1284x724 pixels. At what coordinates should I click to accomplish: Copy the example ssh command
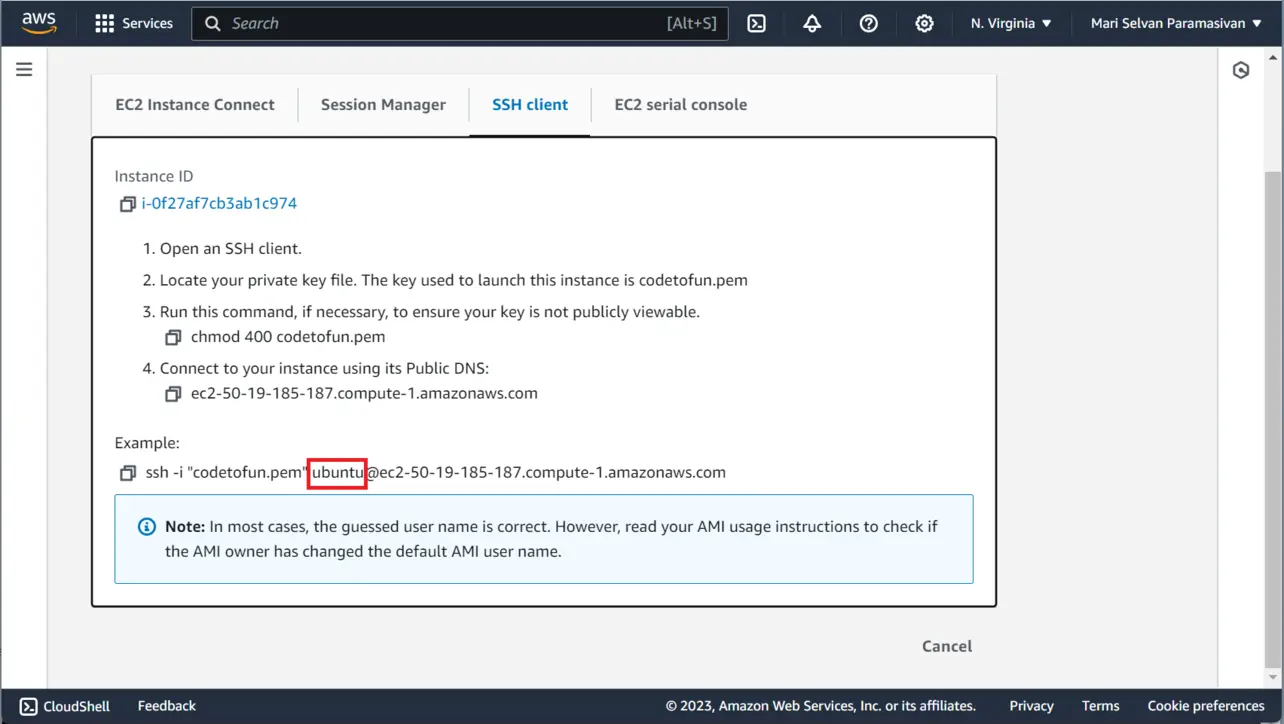[x=127, y=473]
